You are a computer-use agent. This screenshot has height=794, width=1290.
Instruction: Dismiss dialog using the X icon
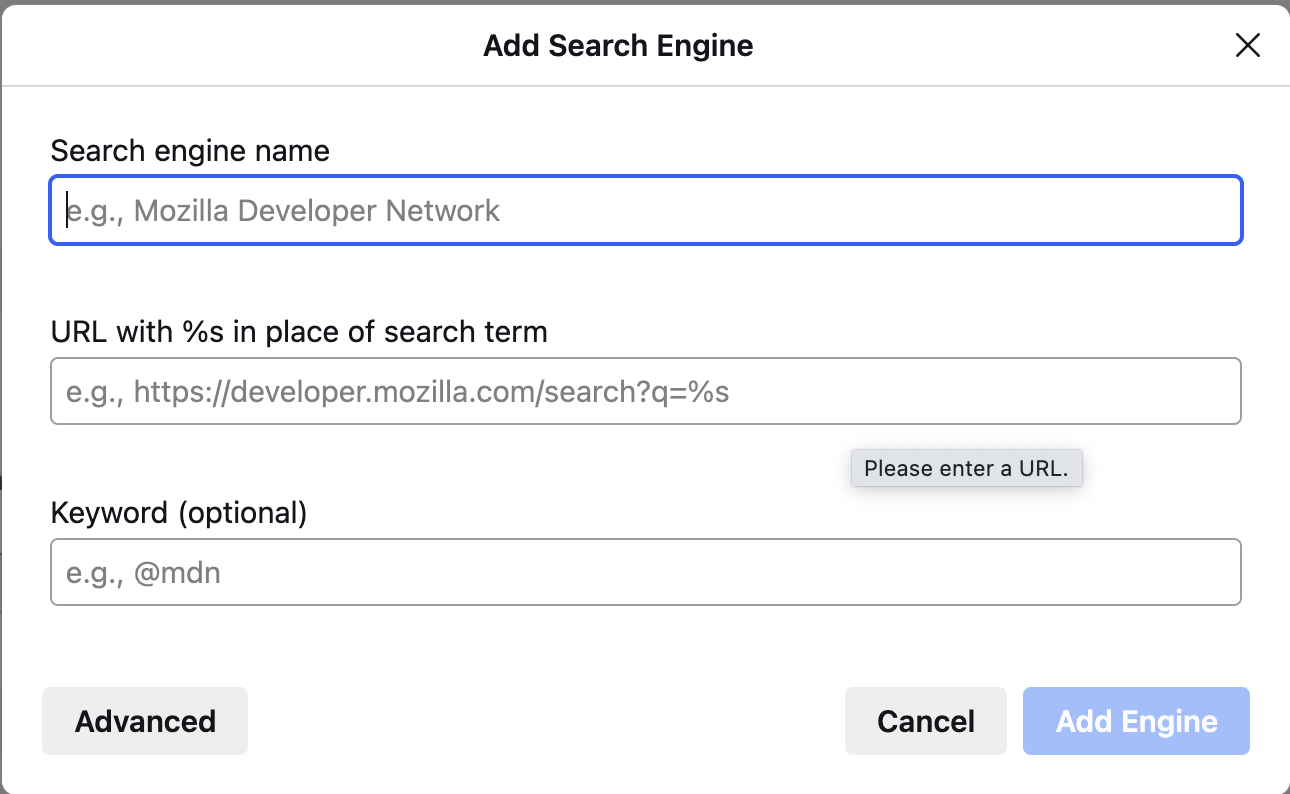(1247, 45)
